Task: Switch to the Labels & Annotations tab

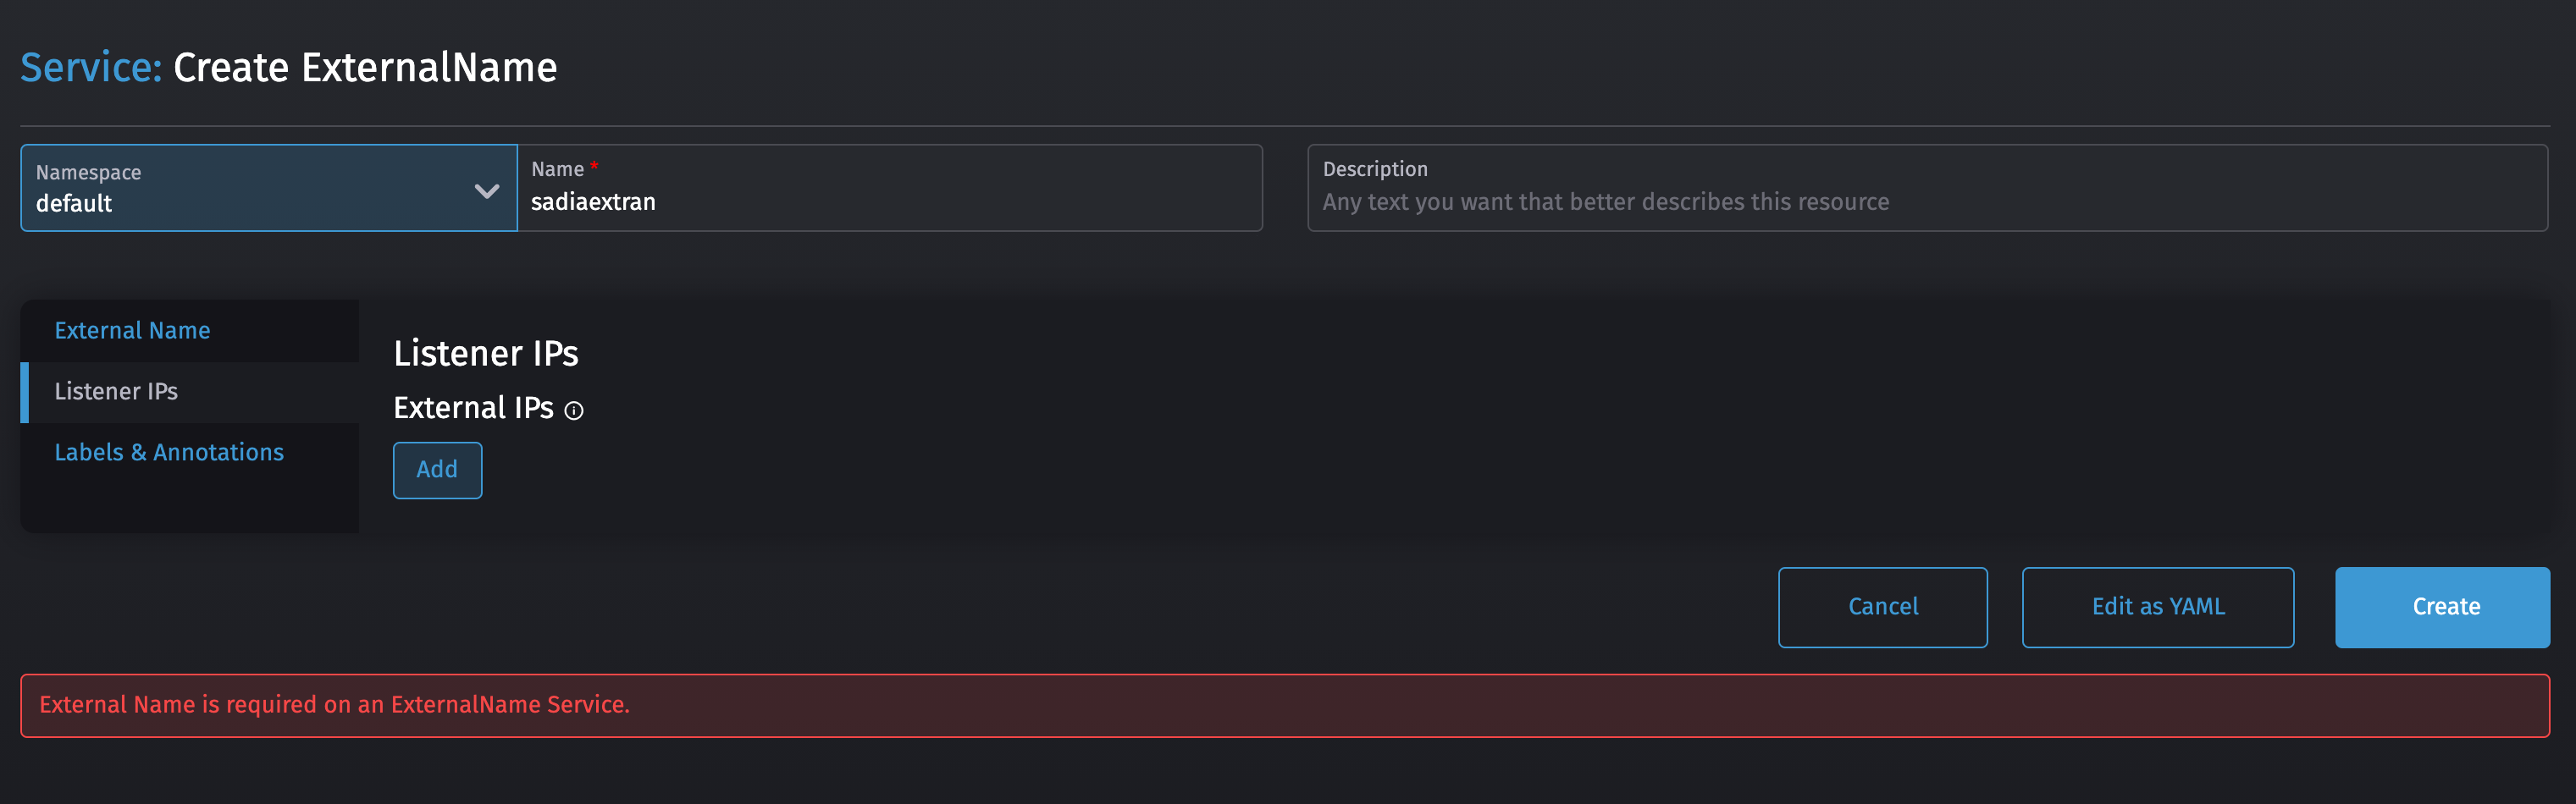Action: coord(168,452)
